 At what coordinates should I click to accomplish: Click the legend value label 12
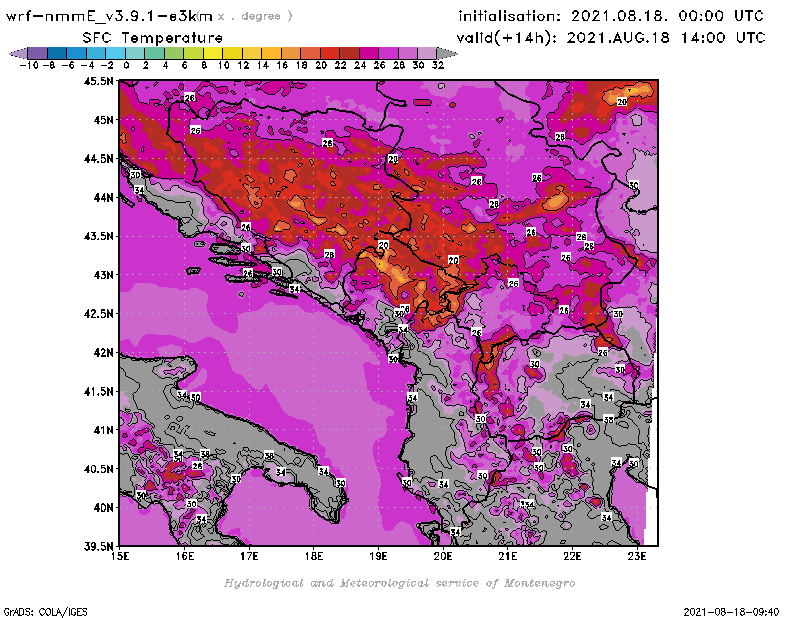(243, 65)
